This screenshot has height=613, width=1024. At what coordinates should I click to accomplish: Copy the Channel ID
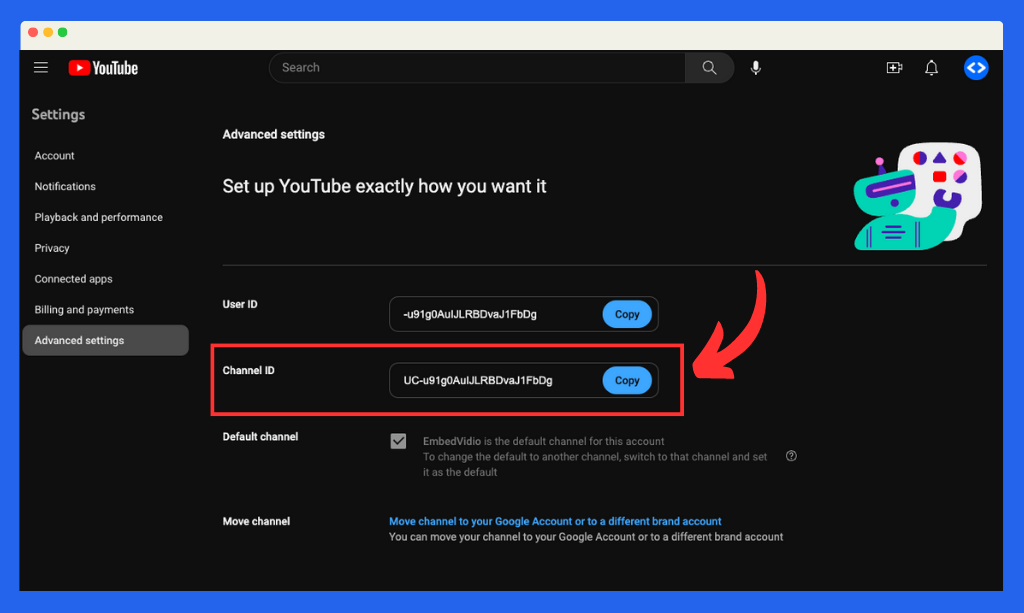(x=627, y=380)
